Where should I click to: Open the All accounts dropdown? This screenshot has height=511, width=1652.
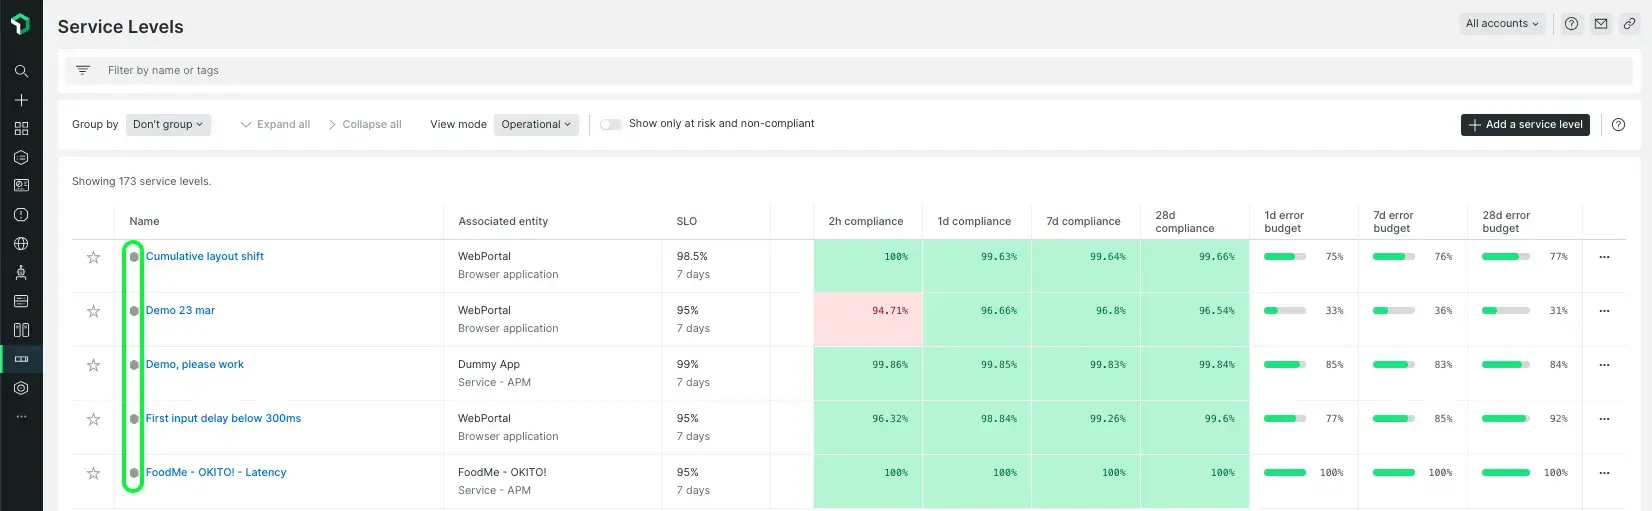coord(1502,24)
